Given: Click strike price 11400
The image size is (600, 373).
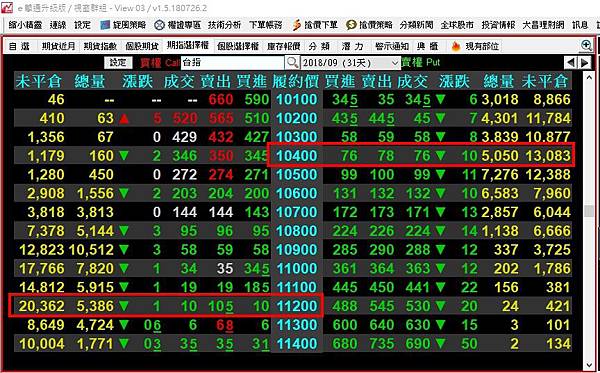Looking at the screenshot, I should 297,343.
